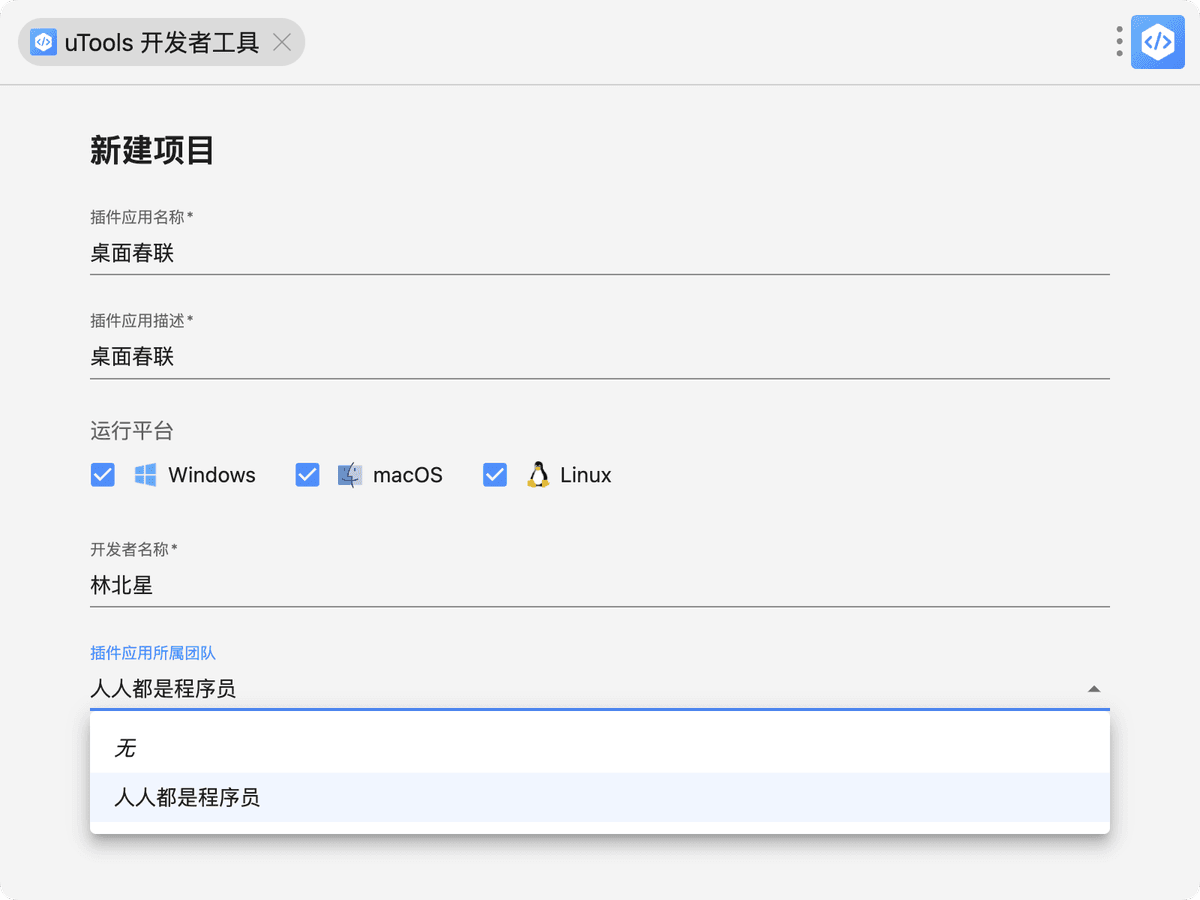Image resolution: width=1200 pixels, height=900 pixels.
Task: Select 人人都是程序员 from the open options list
Action: (187, 798)
